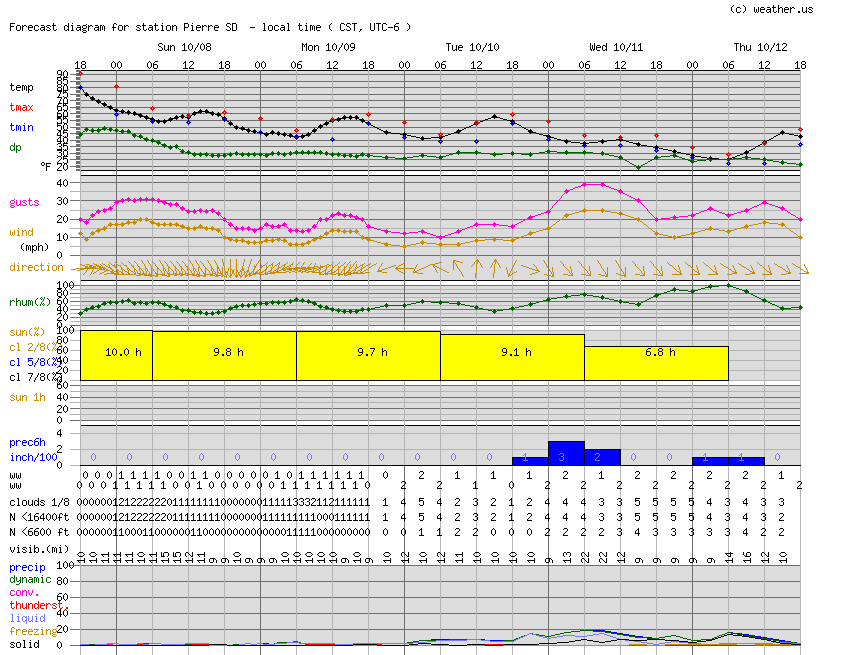The image size is (850, 655).
Task: Click the orange "freezing" legend label
Action: tap(33, 632)
